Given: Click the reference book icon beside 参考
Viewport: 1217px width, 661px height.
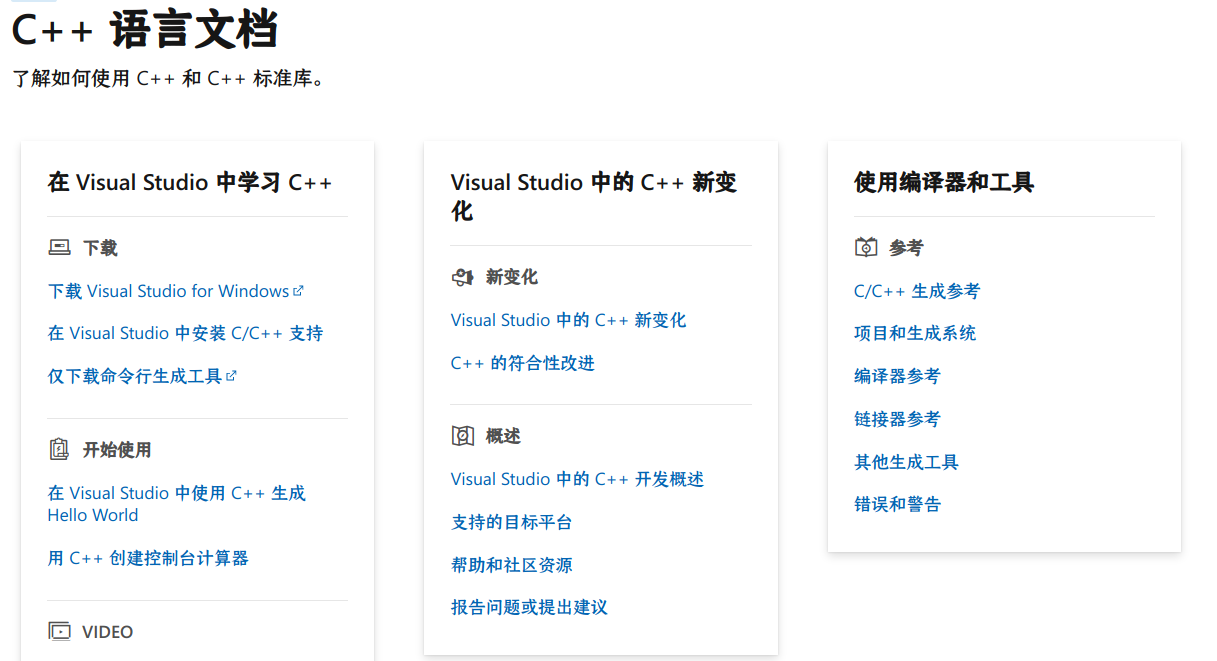Looking at the screenshot, I should (866, 247).
